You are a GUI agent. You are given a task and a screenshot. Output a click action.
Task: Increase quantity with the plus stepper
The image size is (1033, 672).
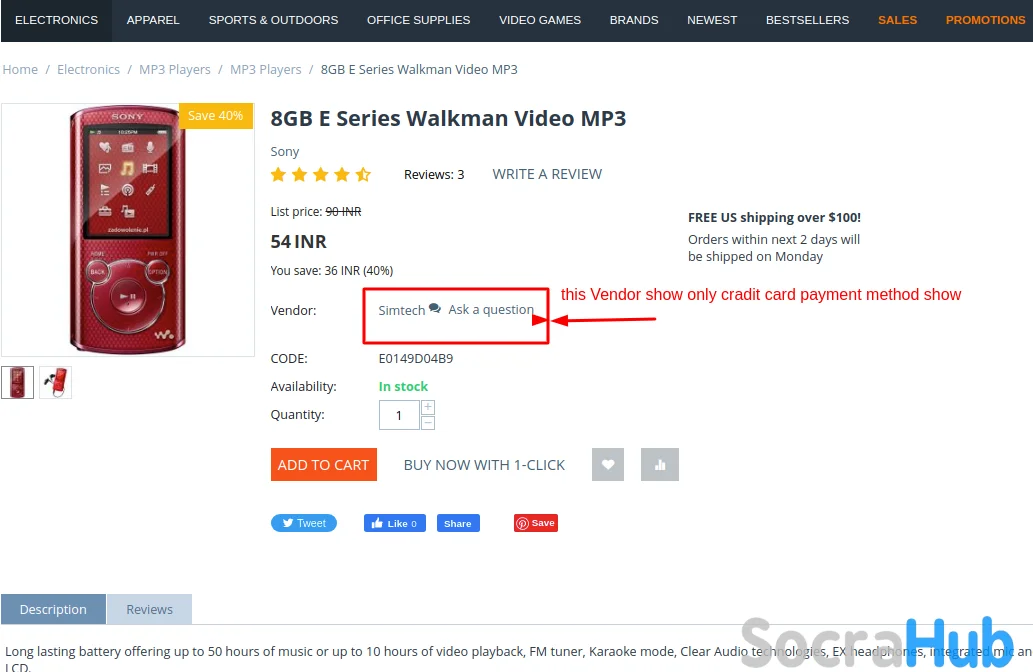coord(428,407)
